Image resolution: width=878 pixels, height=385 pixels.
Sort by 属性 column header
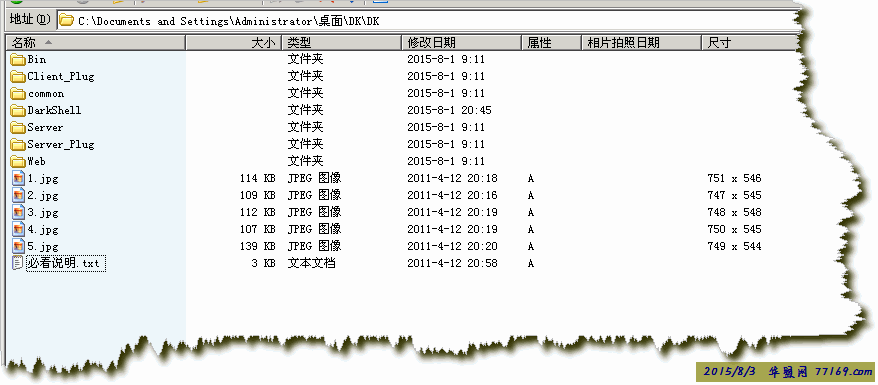click(x=551, y=43)
